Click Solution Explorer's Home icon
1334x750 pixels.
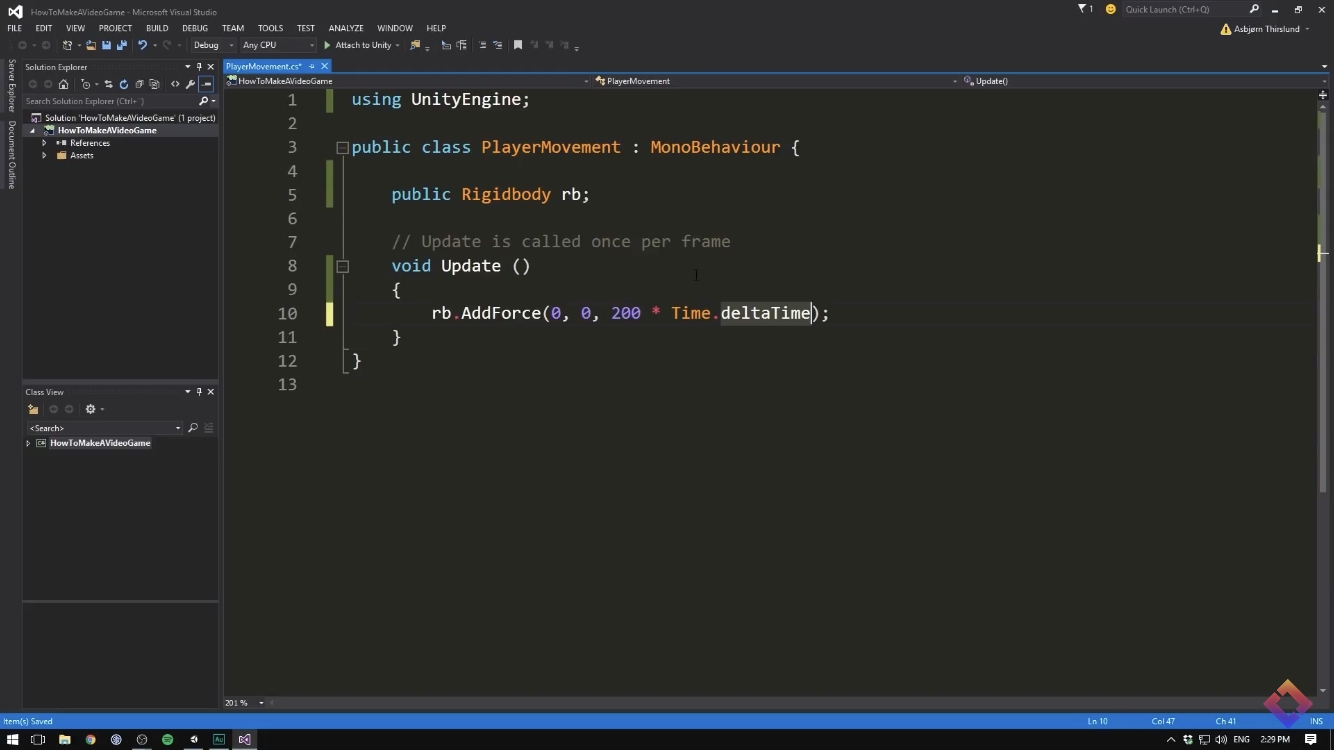63,84
